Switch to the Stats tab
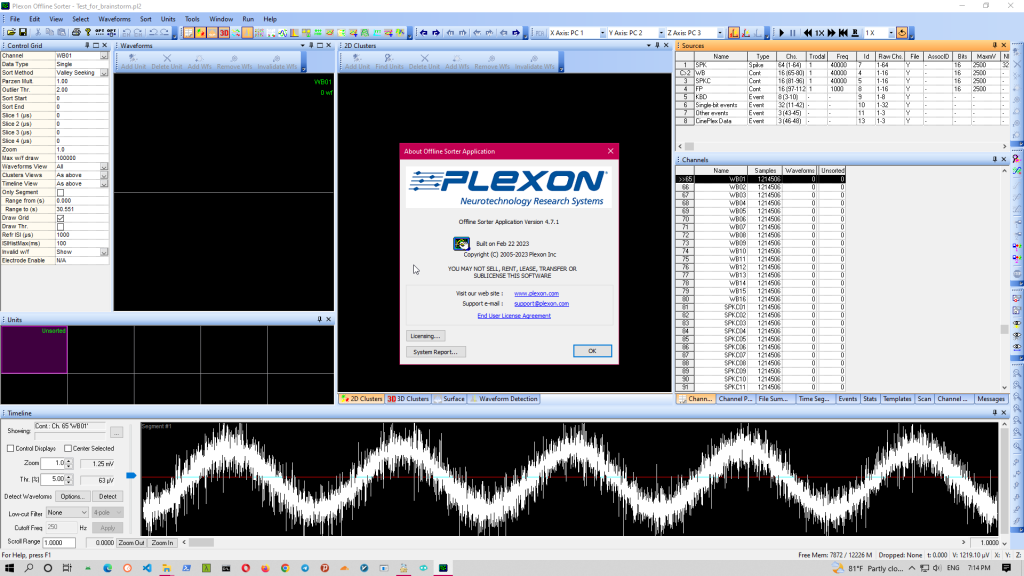The height and width of the screenshot is (576, 1024). [869, 398]
